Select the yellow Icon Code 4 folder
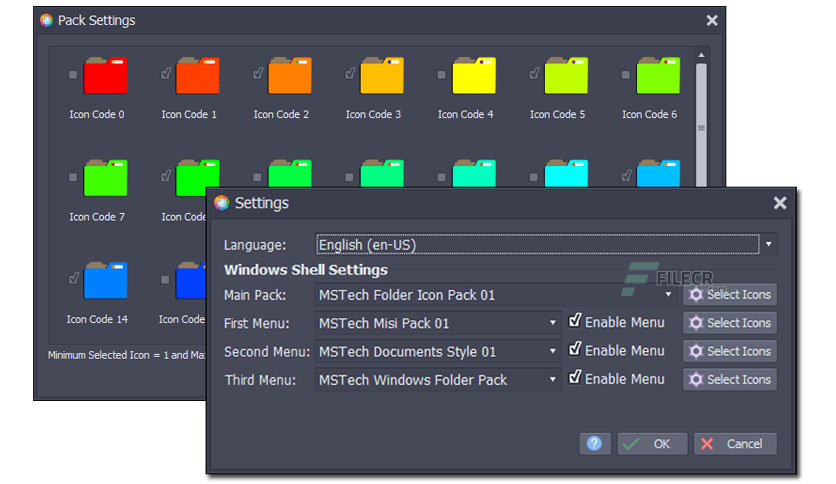 474,75
